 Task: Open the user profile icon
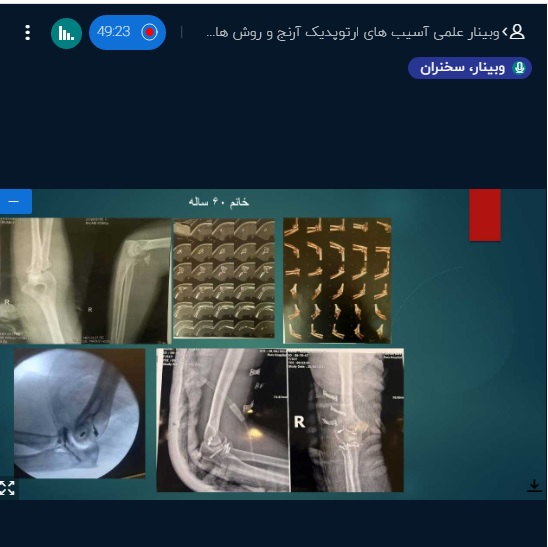point(517,32)
